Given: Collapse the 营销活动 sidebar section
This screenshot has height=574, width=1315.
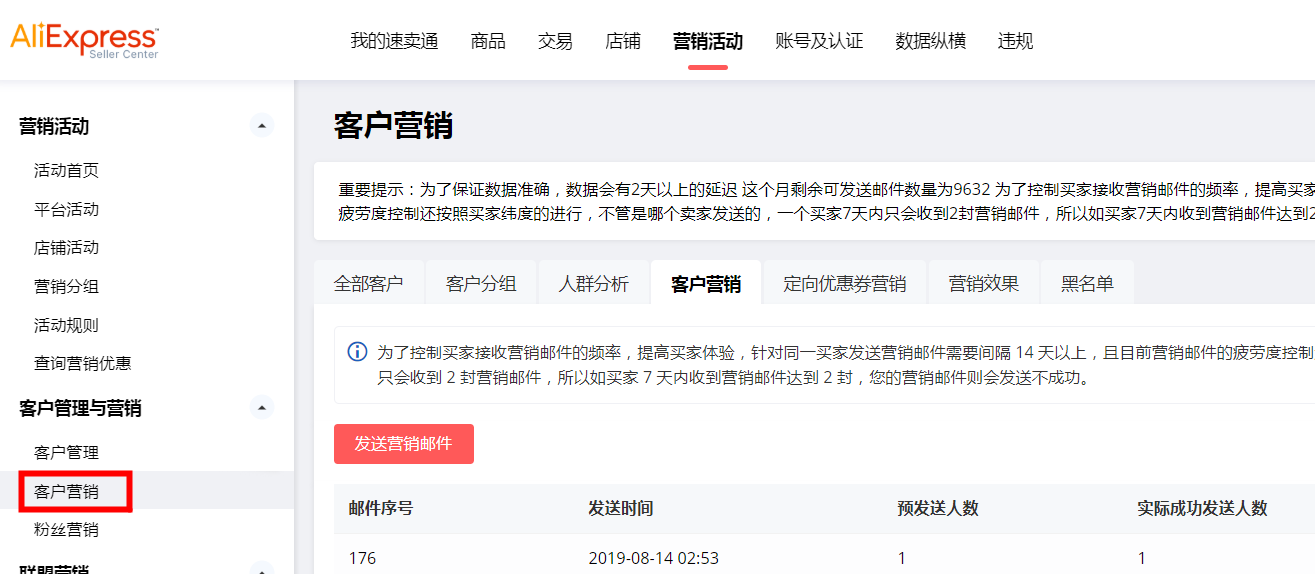Looking at the screenshot, I should click(261, 126).
